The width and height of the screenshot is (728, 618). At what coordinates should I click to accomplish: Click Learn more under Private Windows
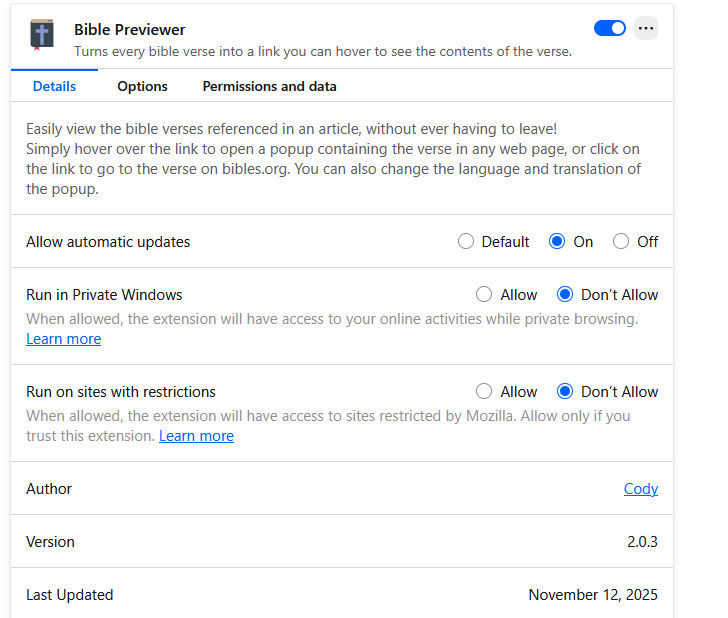63,339
